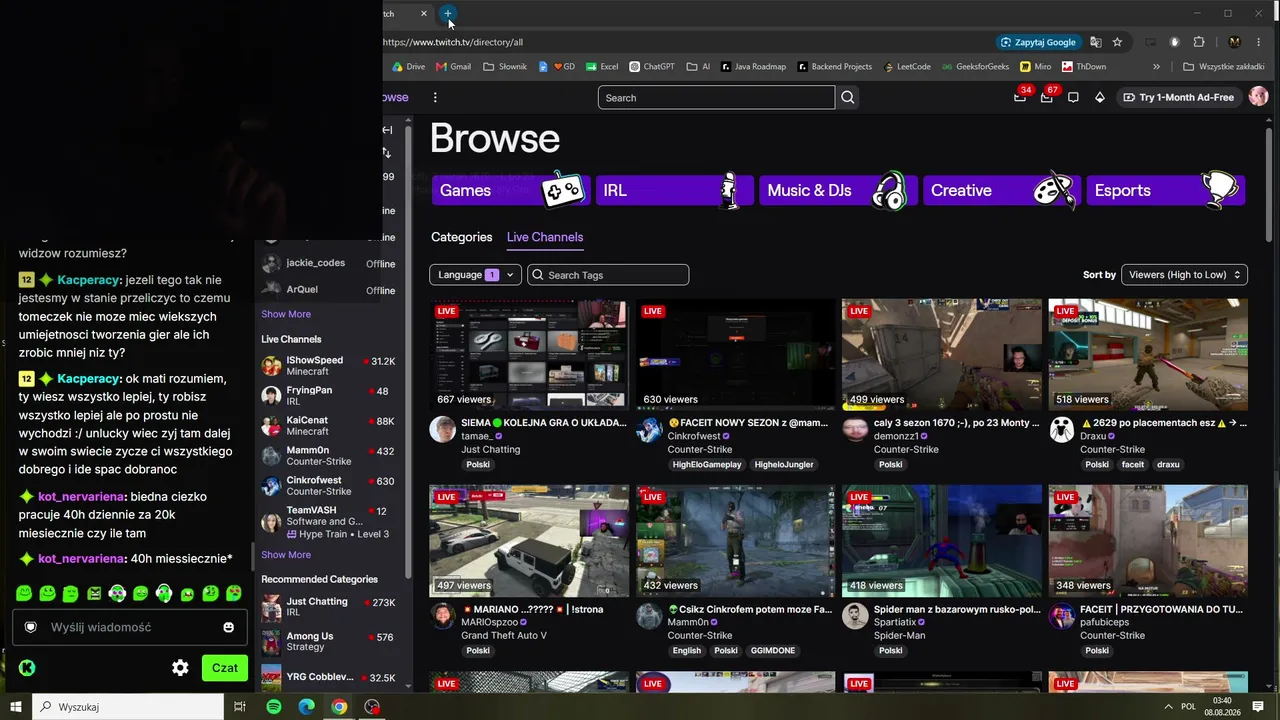The width and height of the screenshot is (1280, 720).
Task: Collapse the Twitch sidebar with arrow icon
Action: 387,130
